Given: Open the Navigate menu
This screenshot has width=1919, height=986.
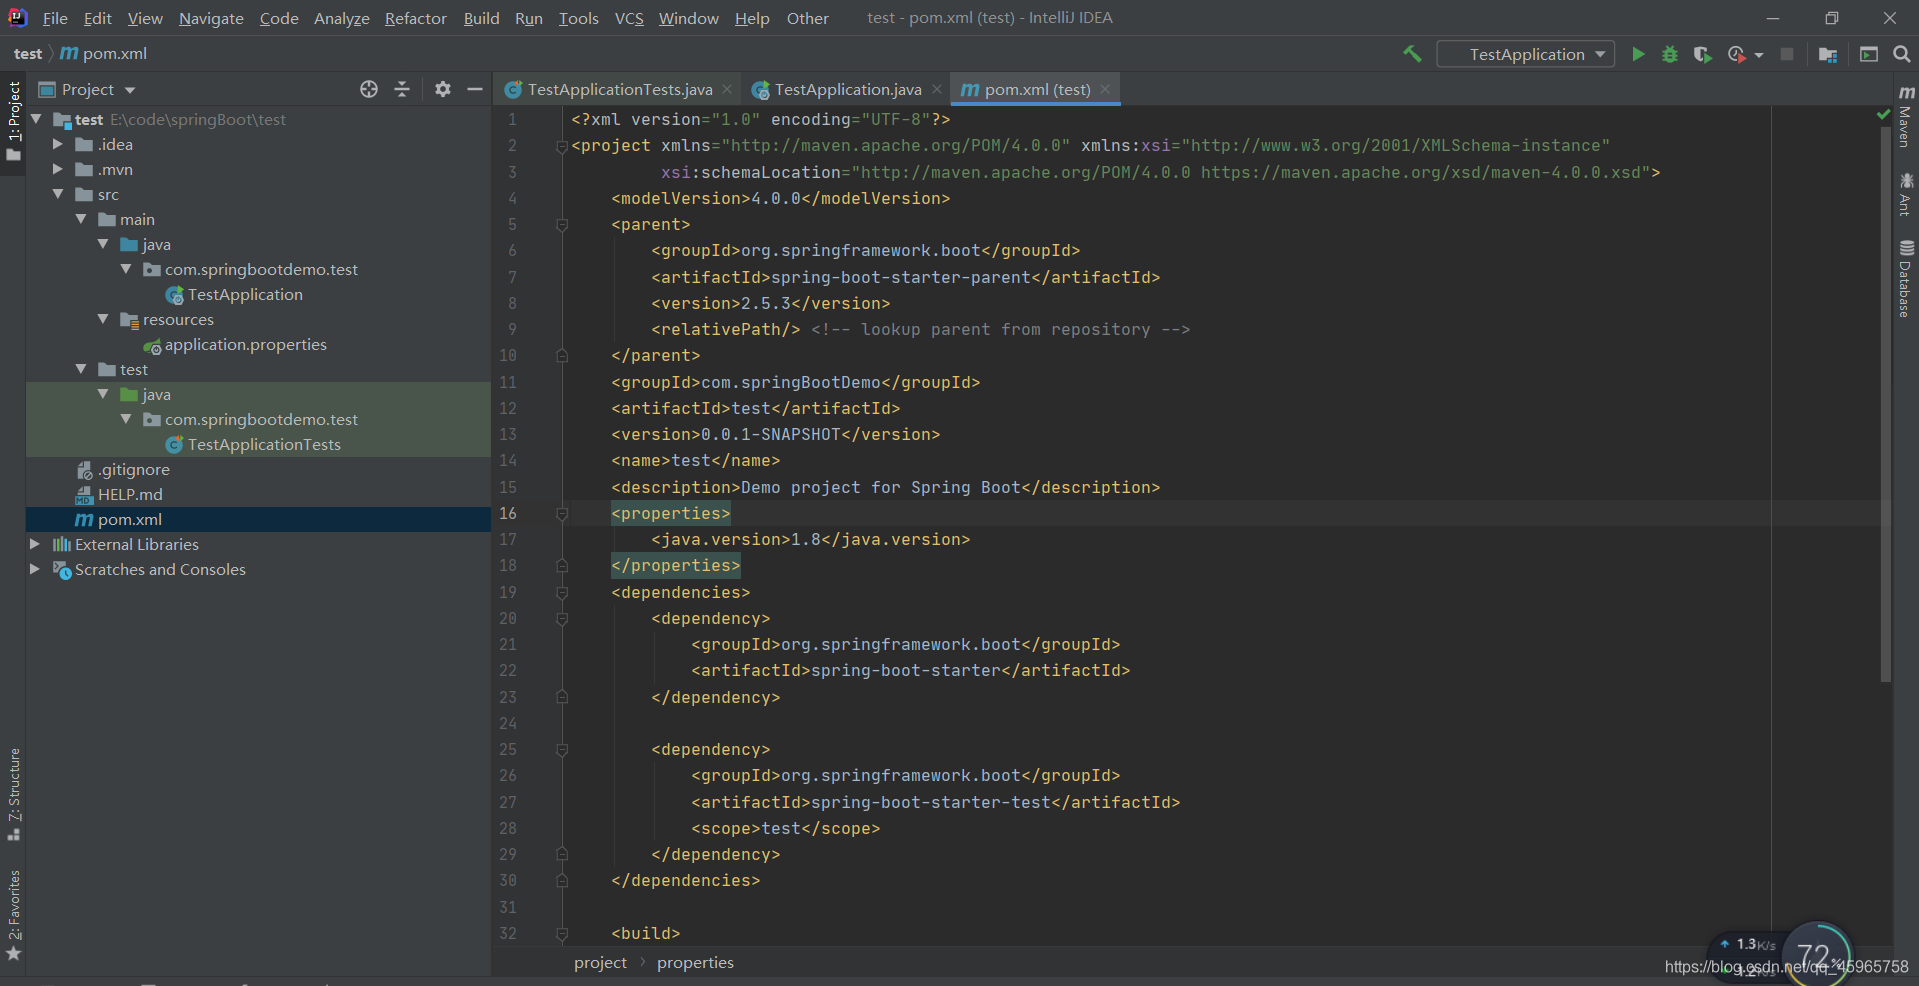Looking at the screenshot, I should tap(211, 18).
